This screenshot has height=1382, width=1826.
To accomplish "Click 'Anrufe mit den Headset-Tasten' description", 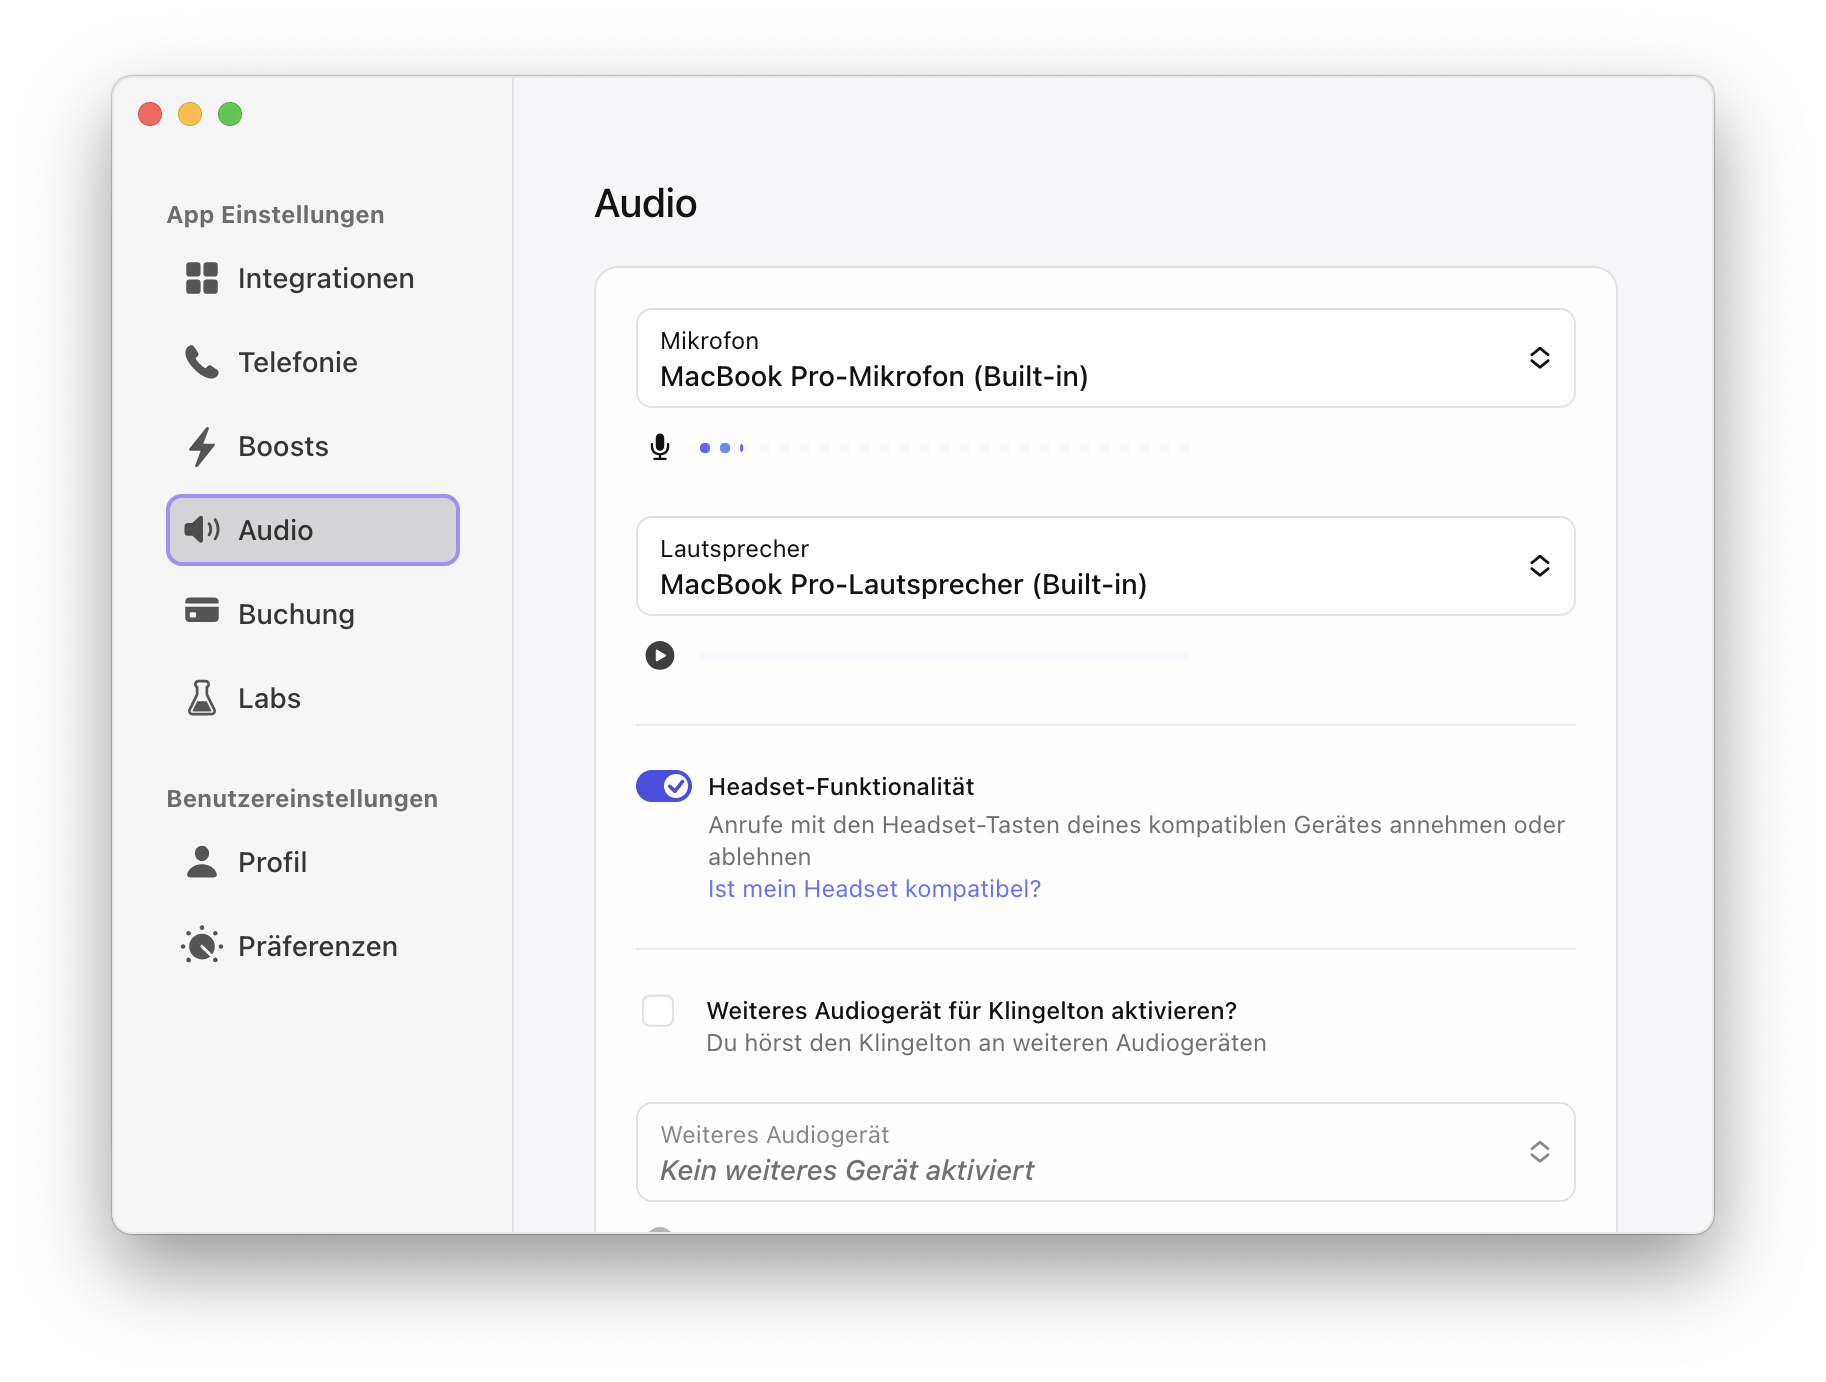I will pyautogui.click(x=1136, y=840).
